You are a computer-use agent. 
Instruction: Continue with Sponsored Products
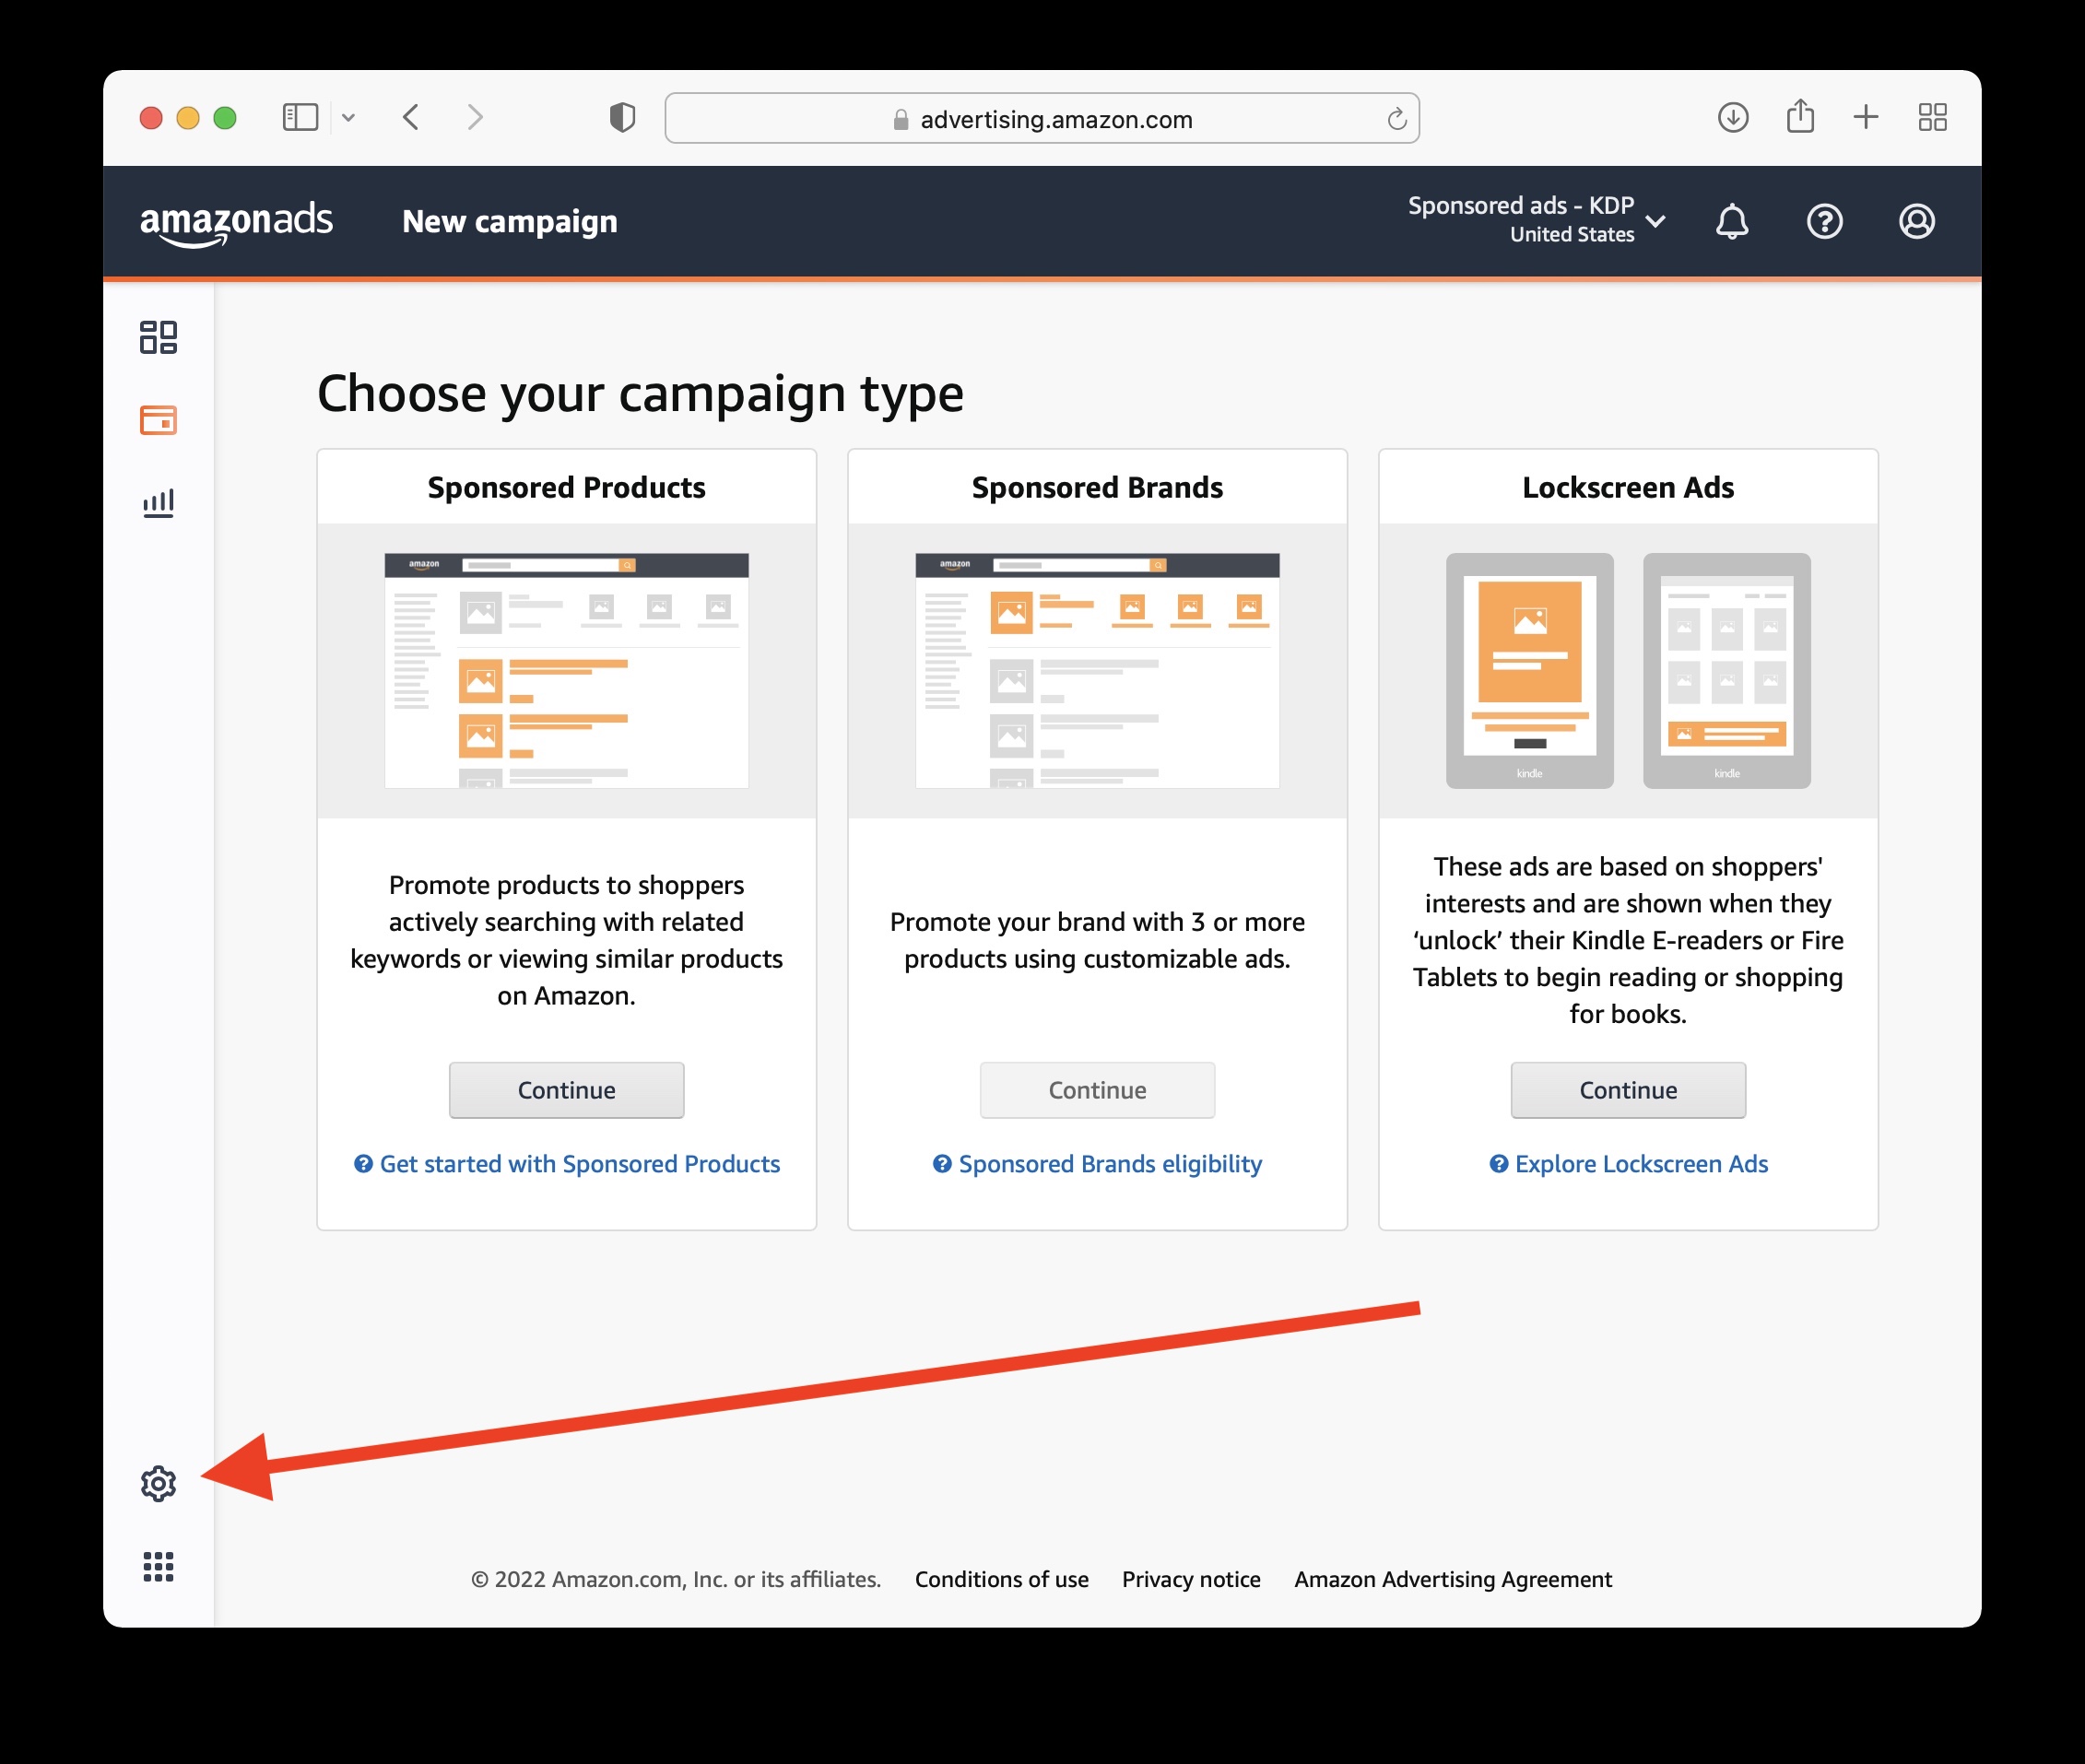pyautogui.click(x=566, y=1090)
